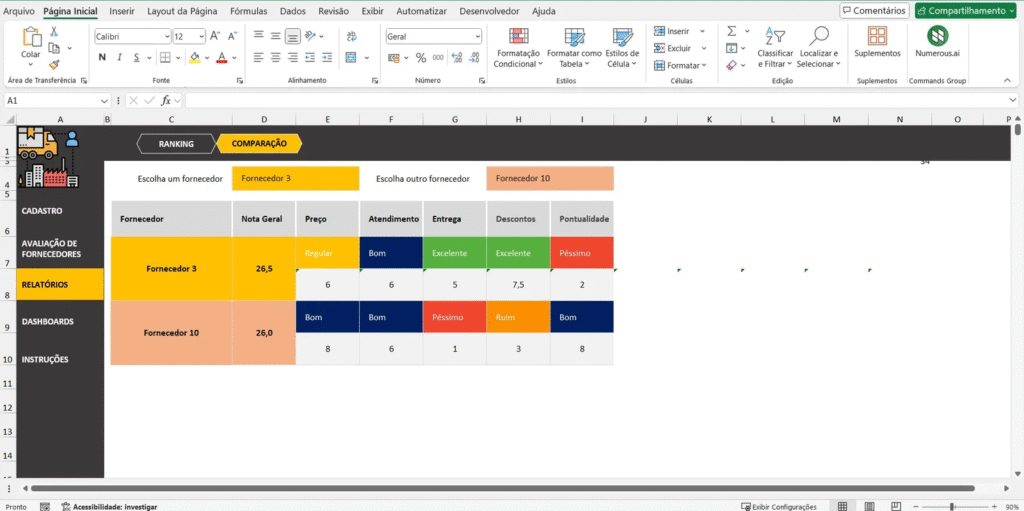Expand the Geral number format dropdown

tap(476, 36)
